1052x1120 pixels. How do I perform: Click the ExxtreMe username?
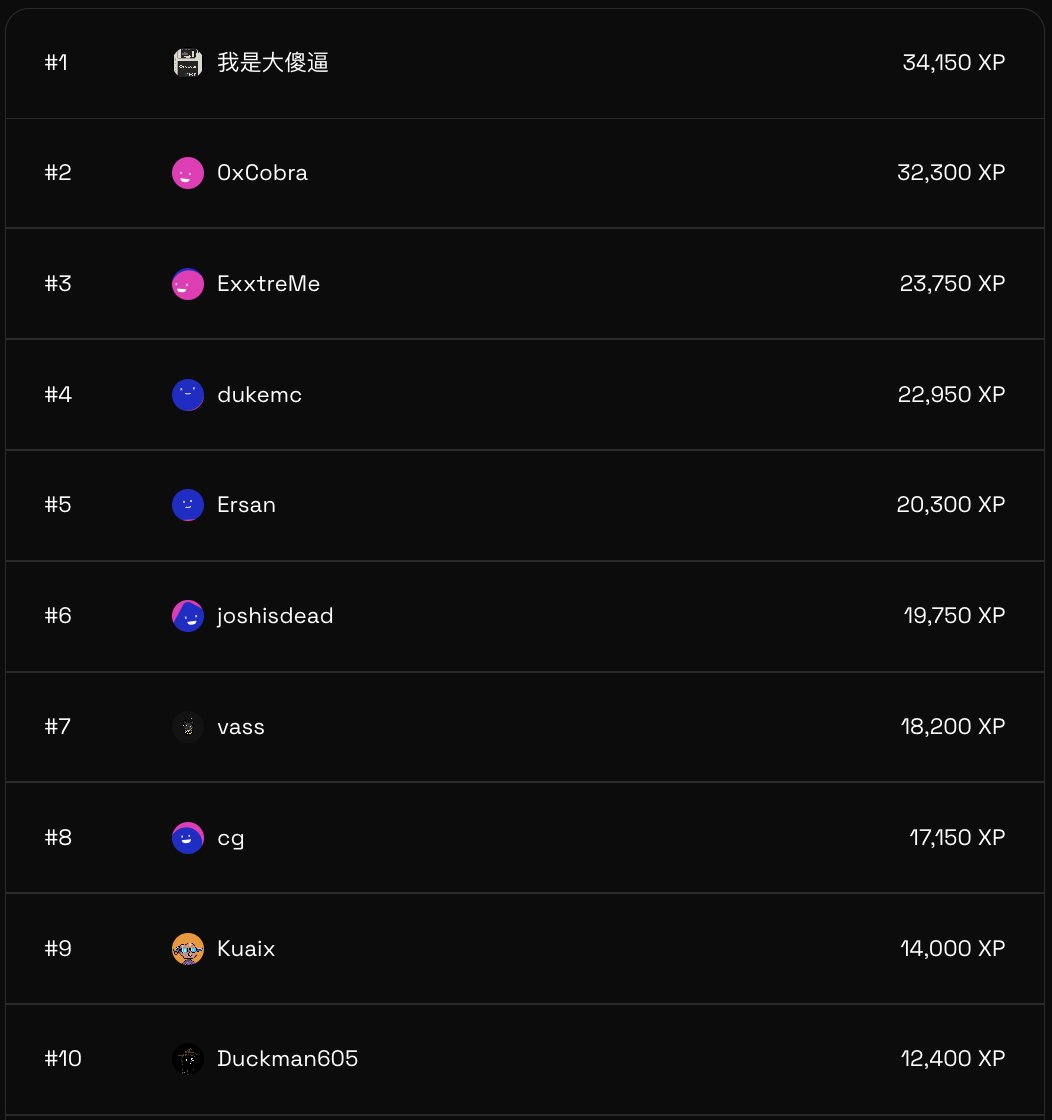point(269,284)
